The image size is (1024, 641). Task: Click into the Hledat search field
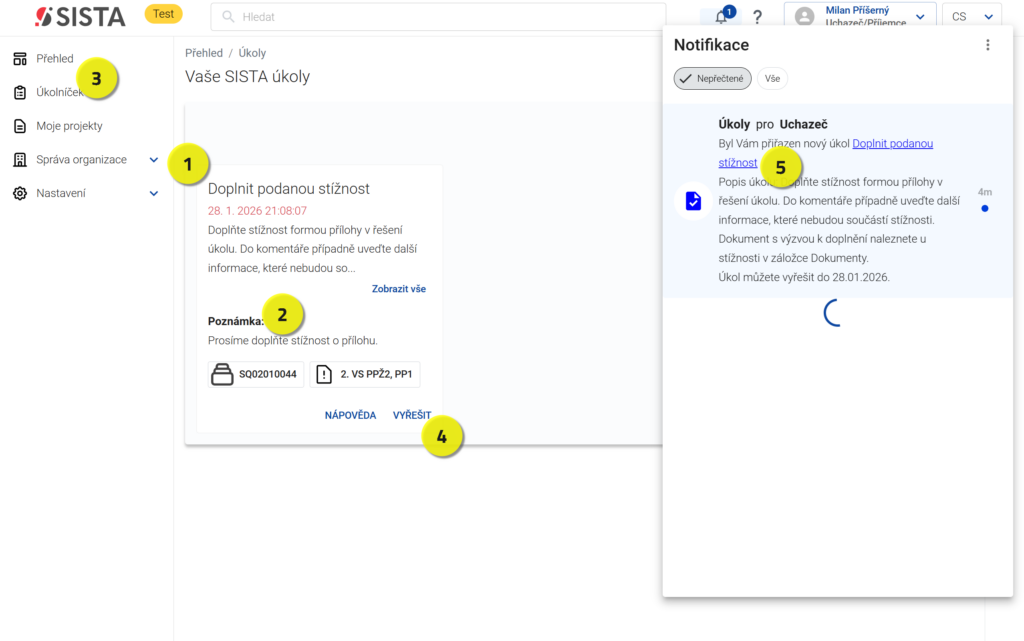pos(440,17)
